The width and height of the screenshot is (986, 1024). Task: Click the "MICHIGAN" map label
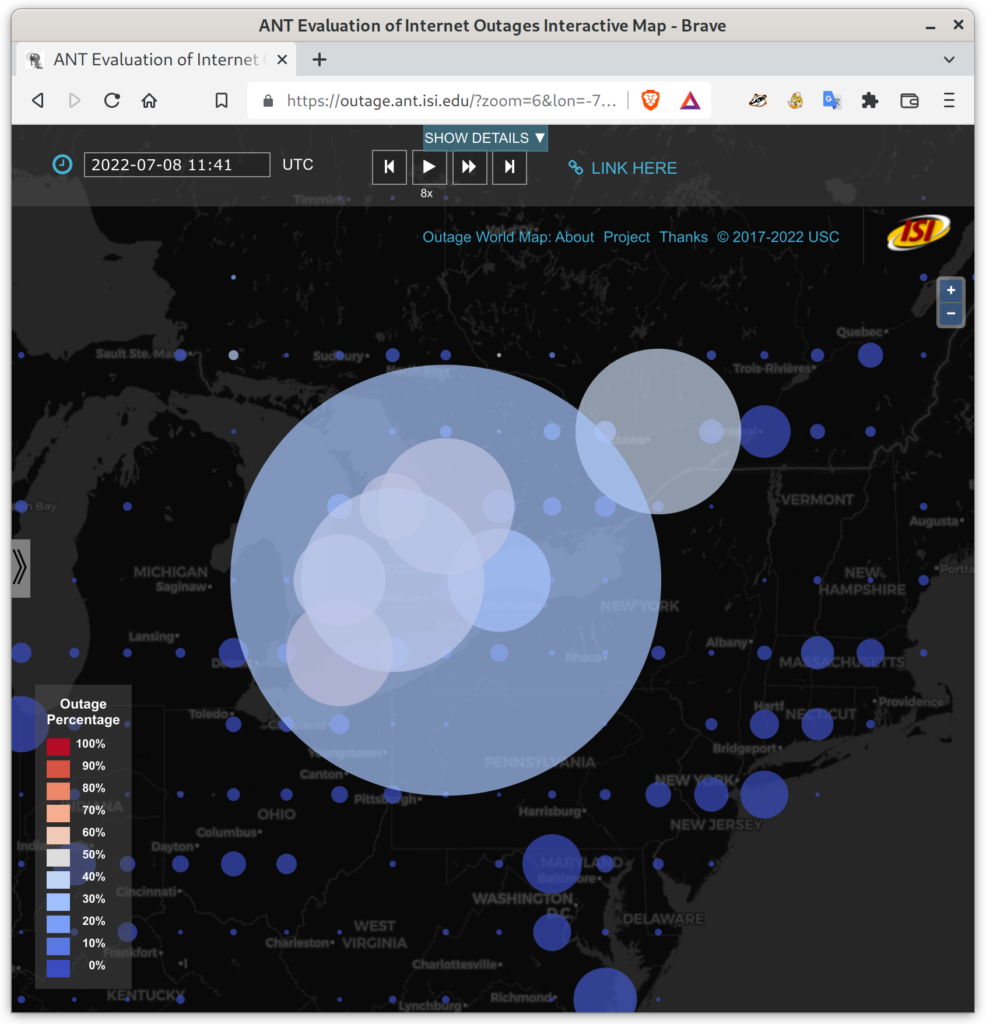(170, 572)
